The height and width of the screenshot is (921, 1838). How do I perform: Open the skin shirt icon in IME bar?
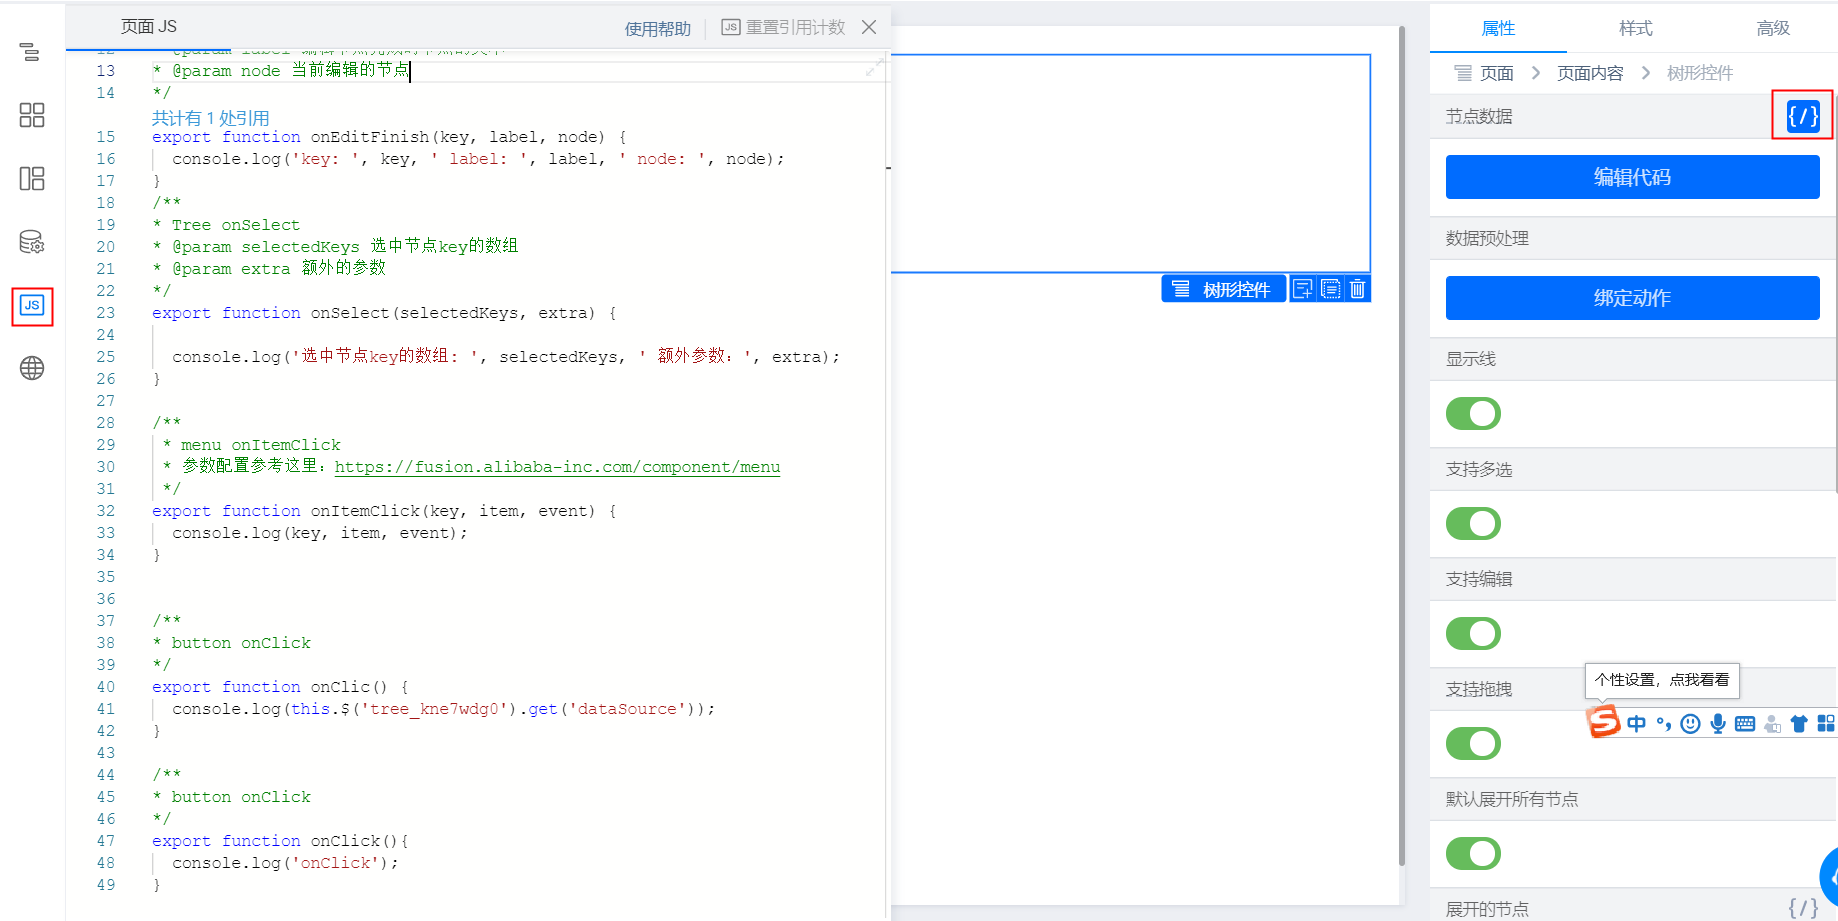pos(1799,723)
